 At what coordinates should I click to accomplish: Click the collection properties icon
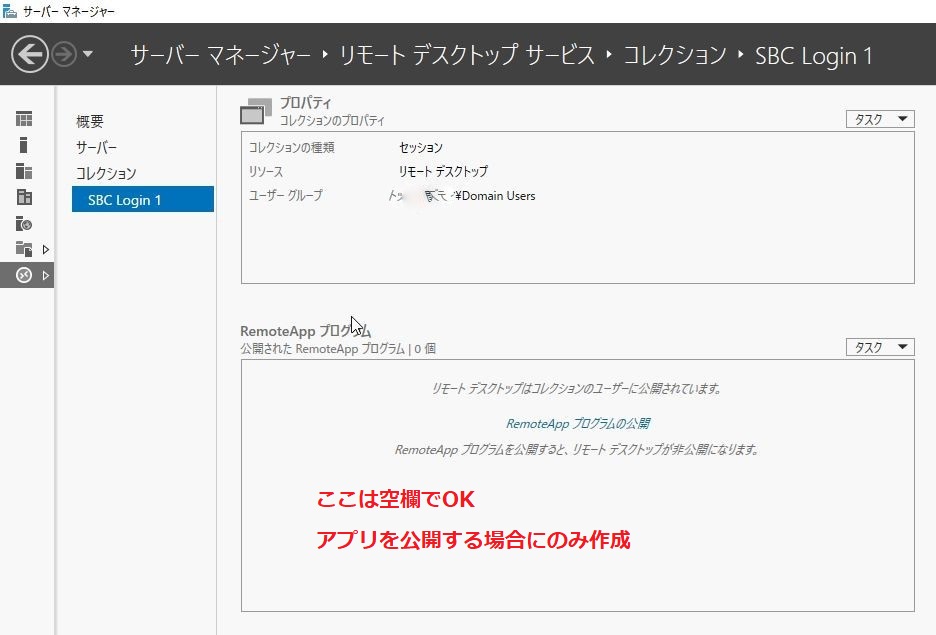pyautogui.click(x=255, y=111)
